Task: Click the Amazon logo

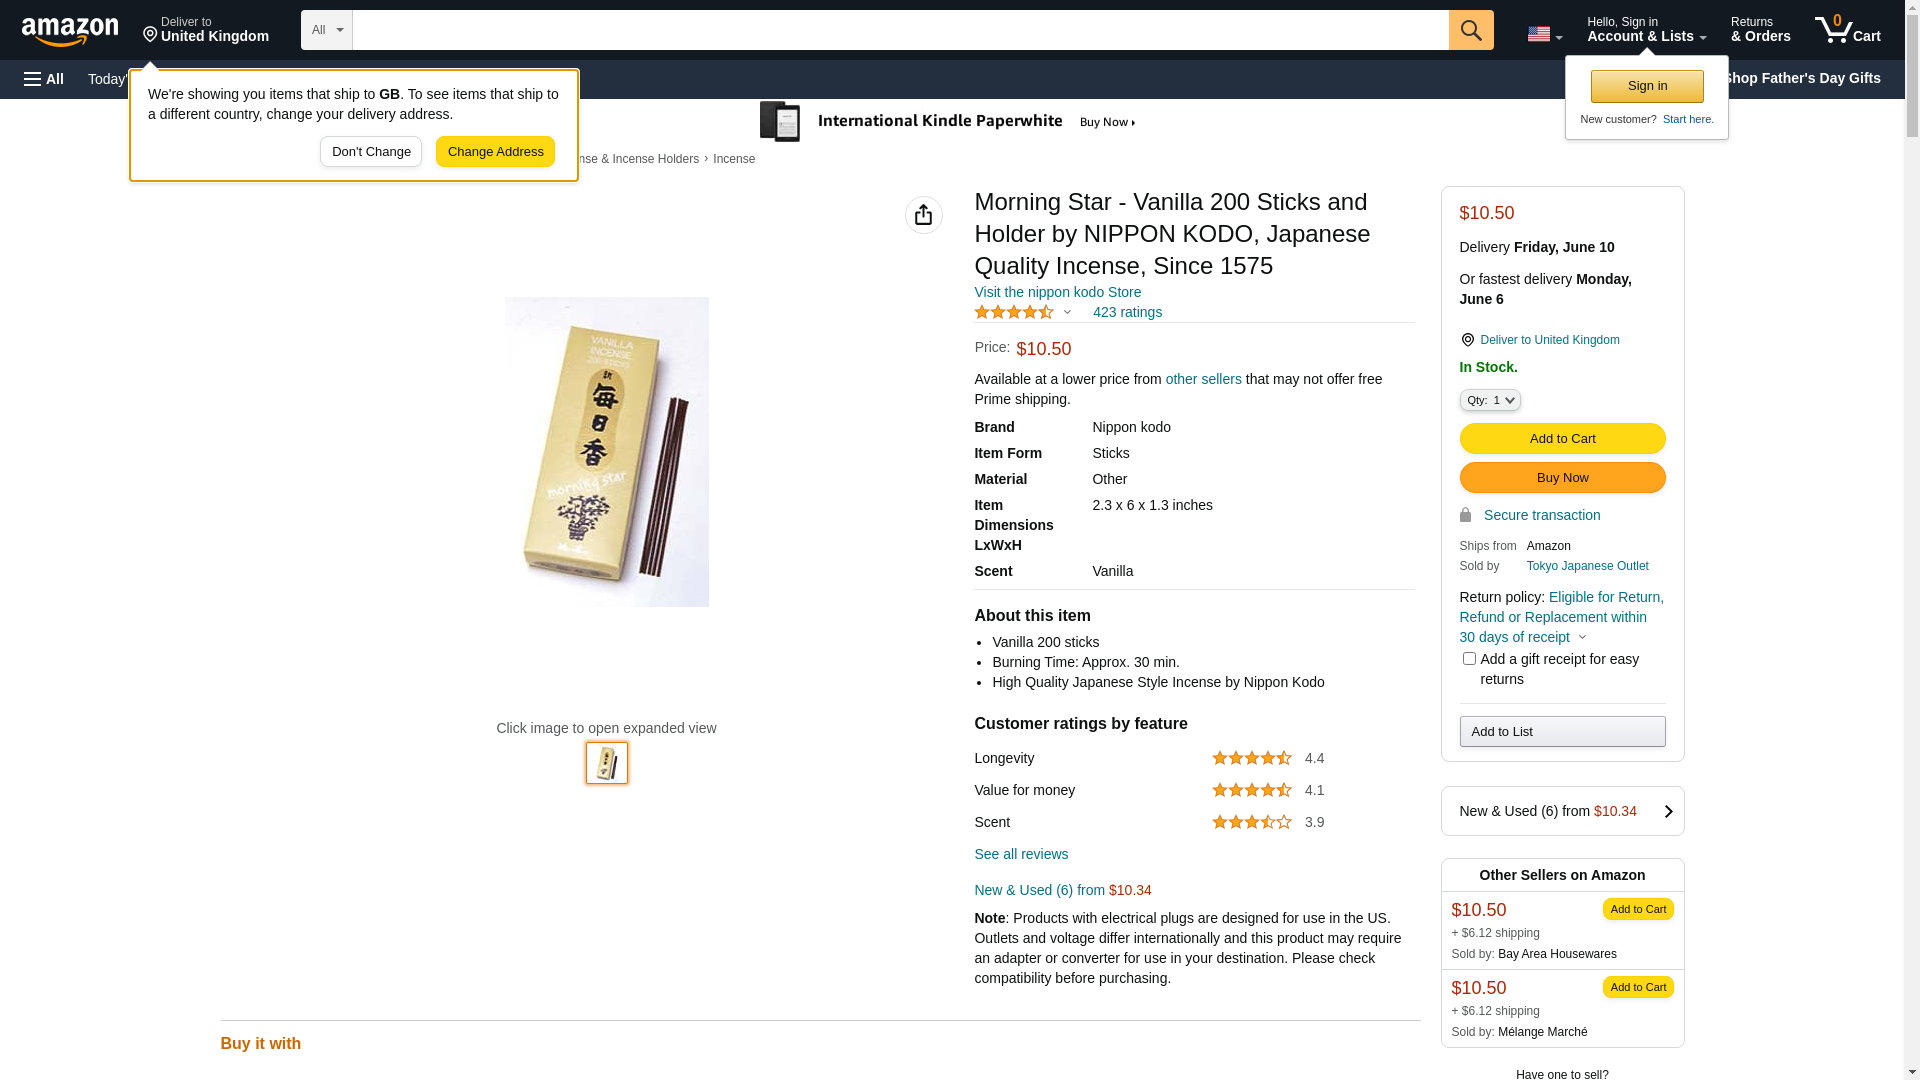Action: [x=70, y=31]
